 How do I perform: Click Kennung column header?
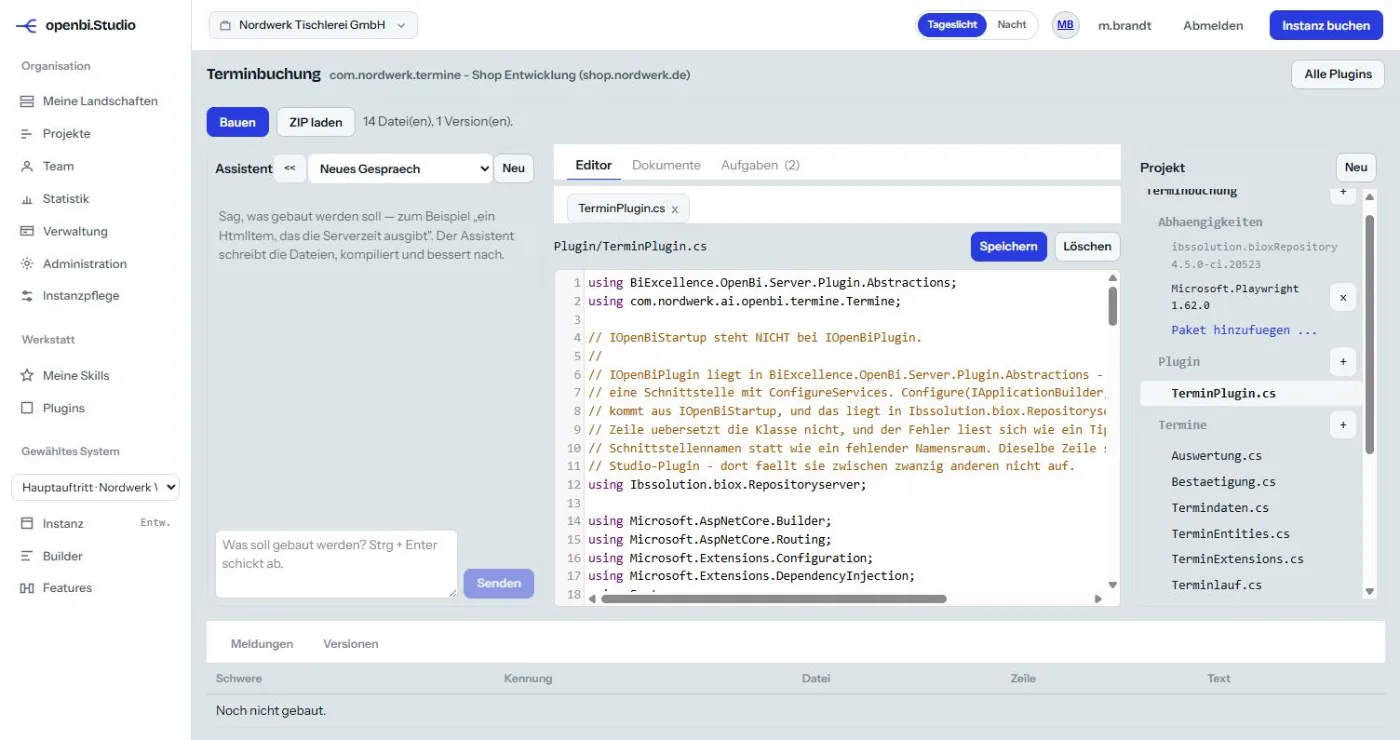coord(528,678)
